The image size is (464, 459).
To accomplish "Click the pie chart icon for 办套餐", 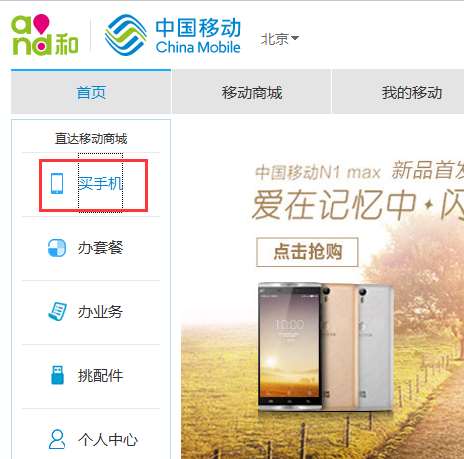I will [x=57, y=248].
